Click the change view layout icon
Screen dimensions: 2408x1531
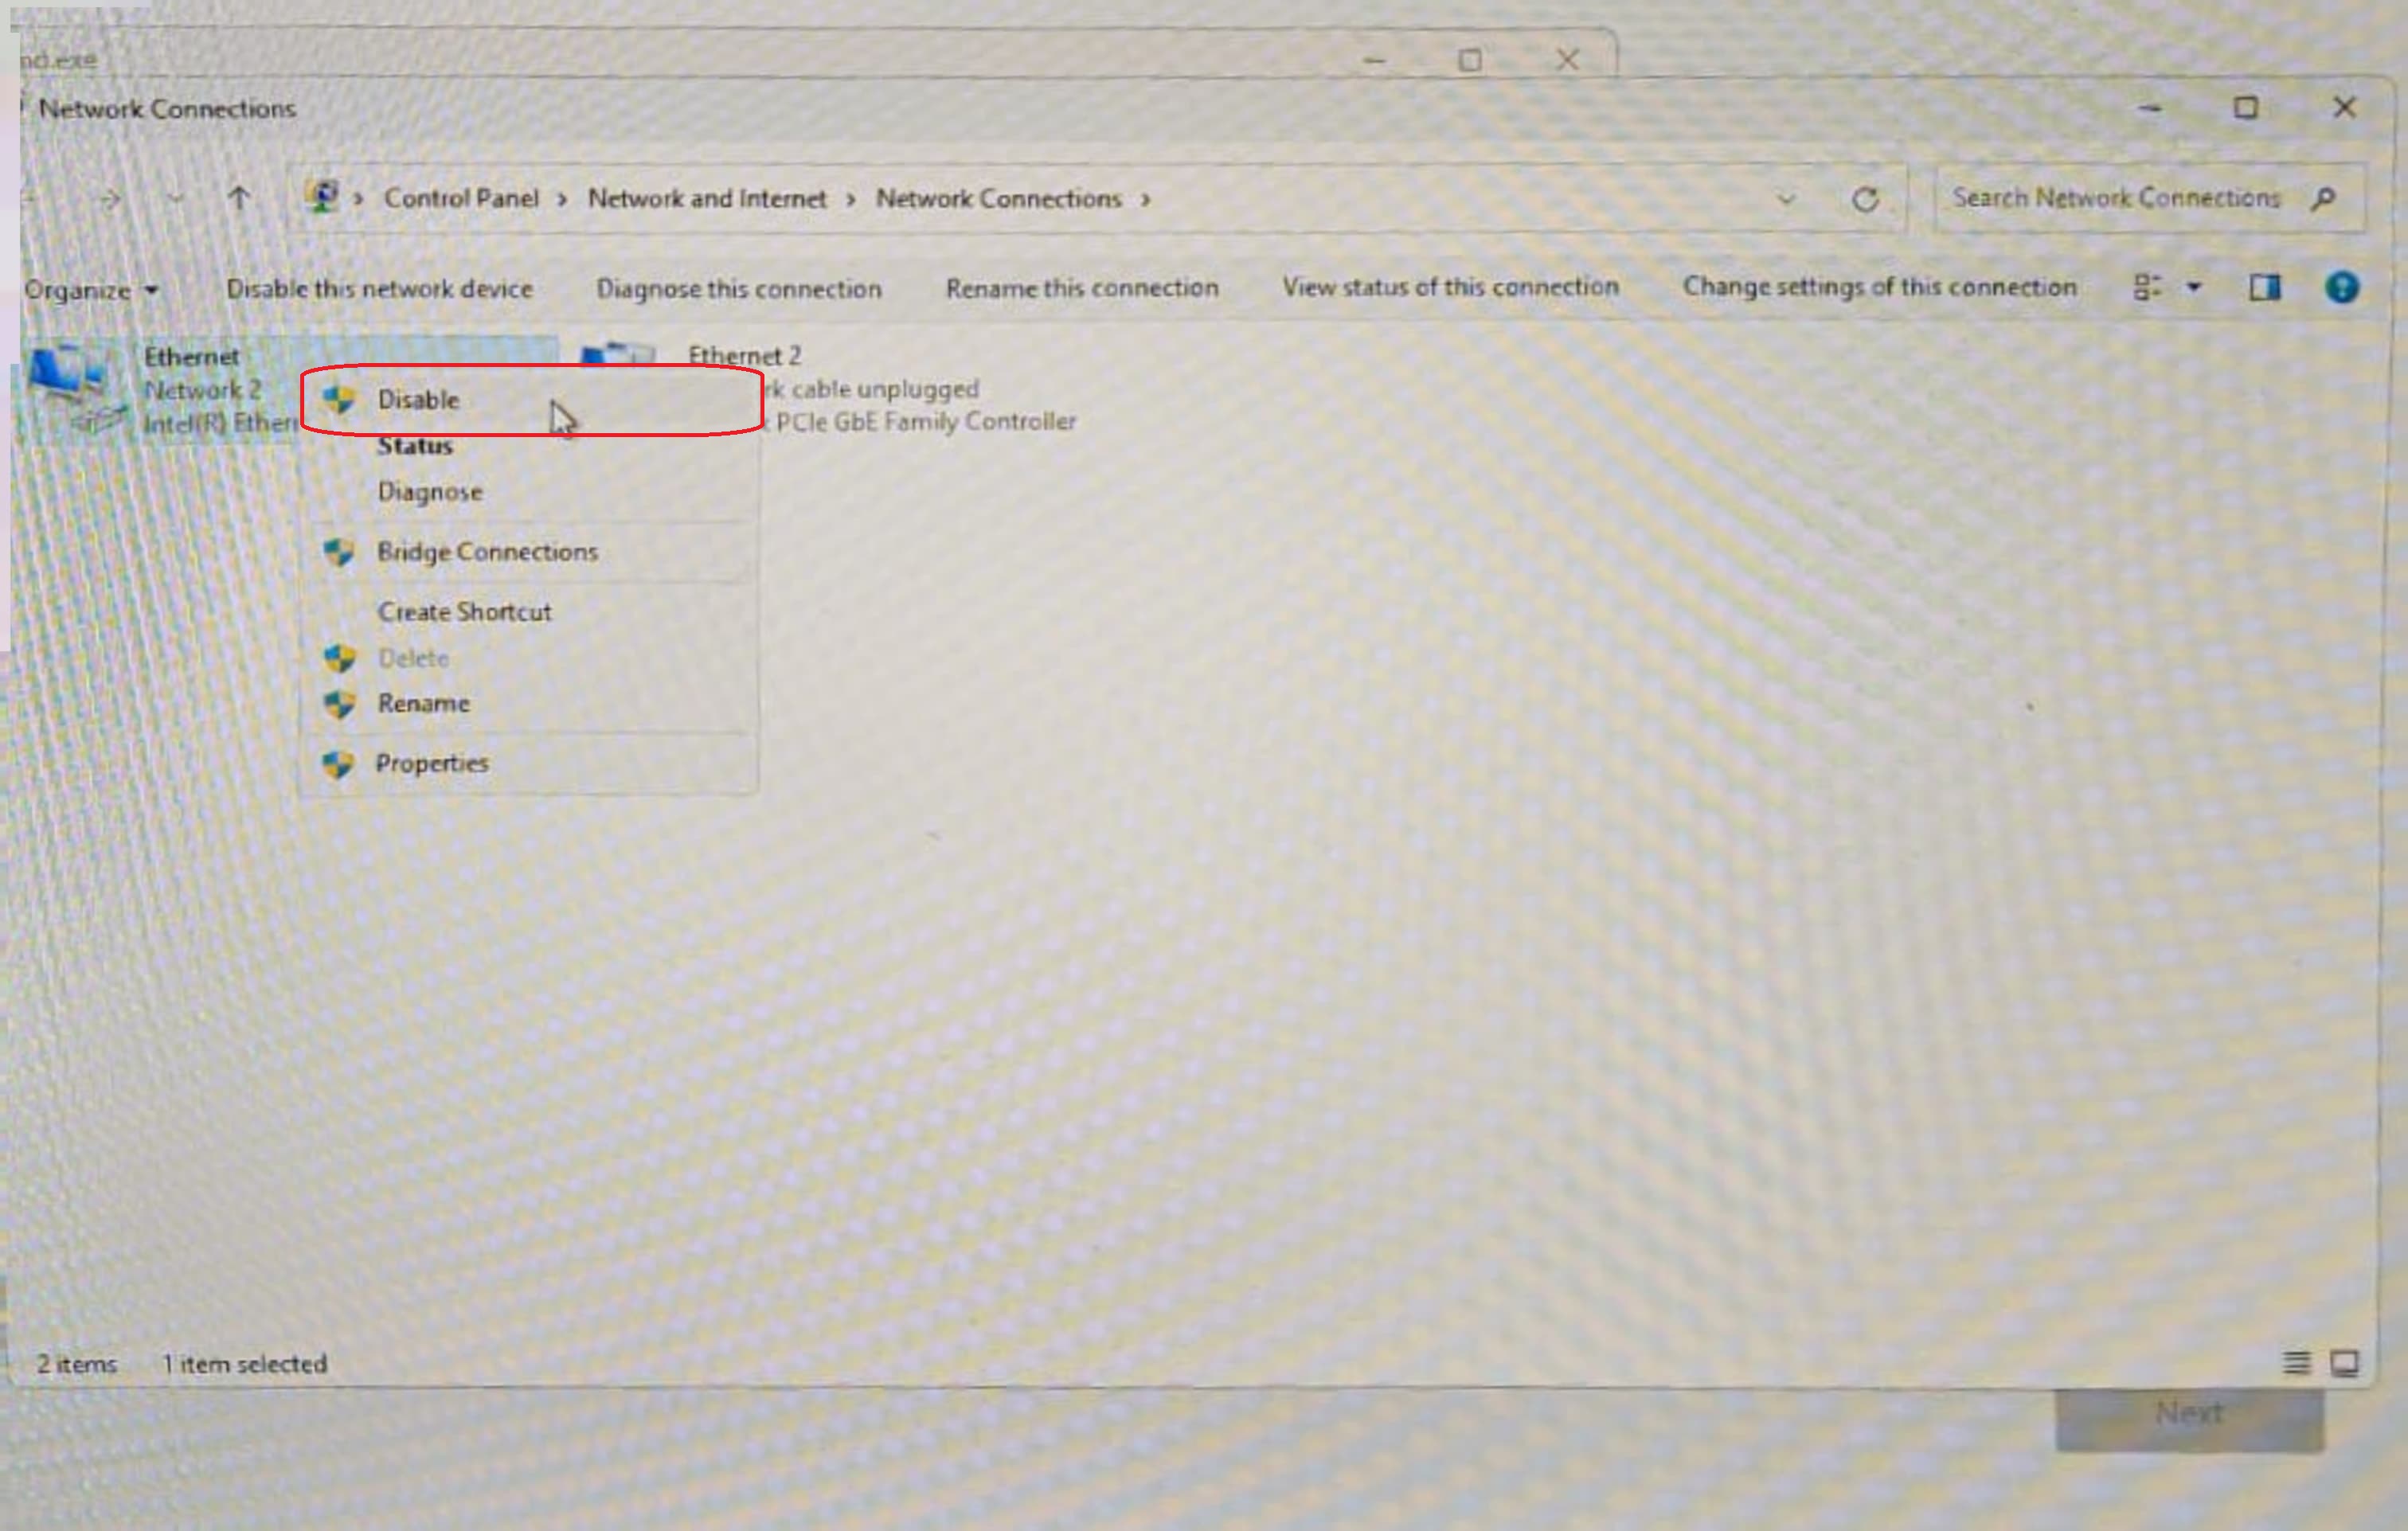[2147, 288]
